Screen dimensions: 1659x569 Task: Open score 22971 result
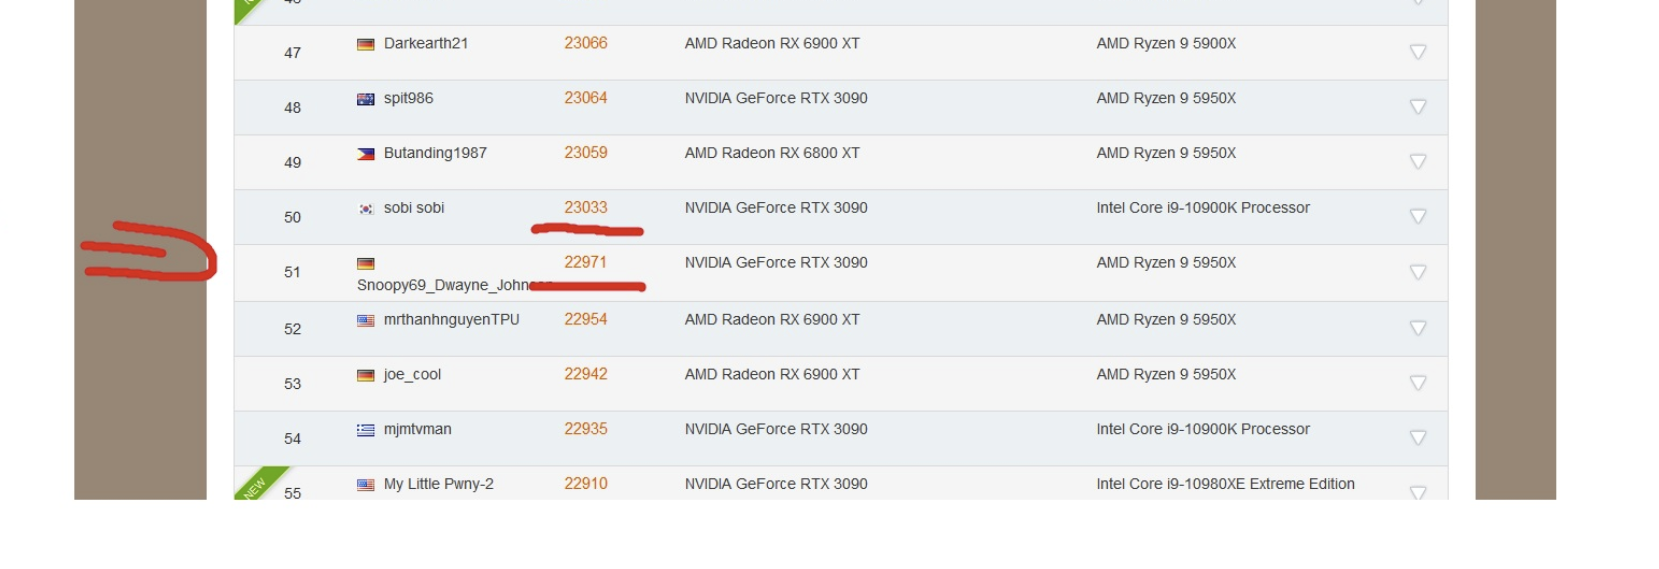586,262
